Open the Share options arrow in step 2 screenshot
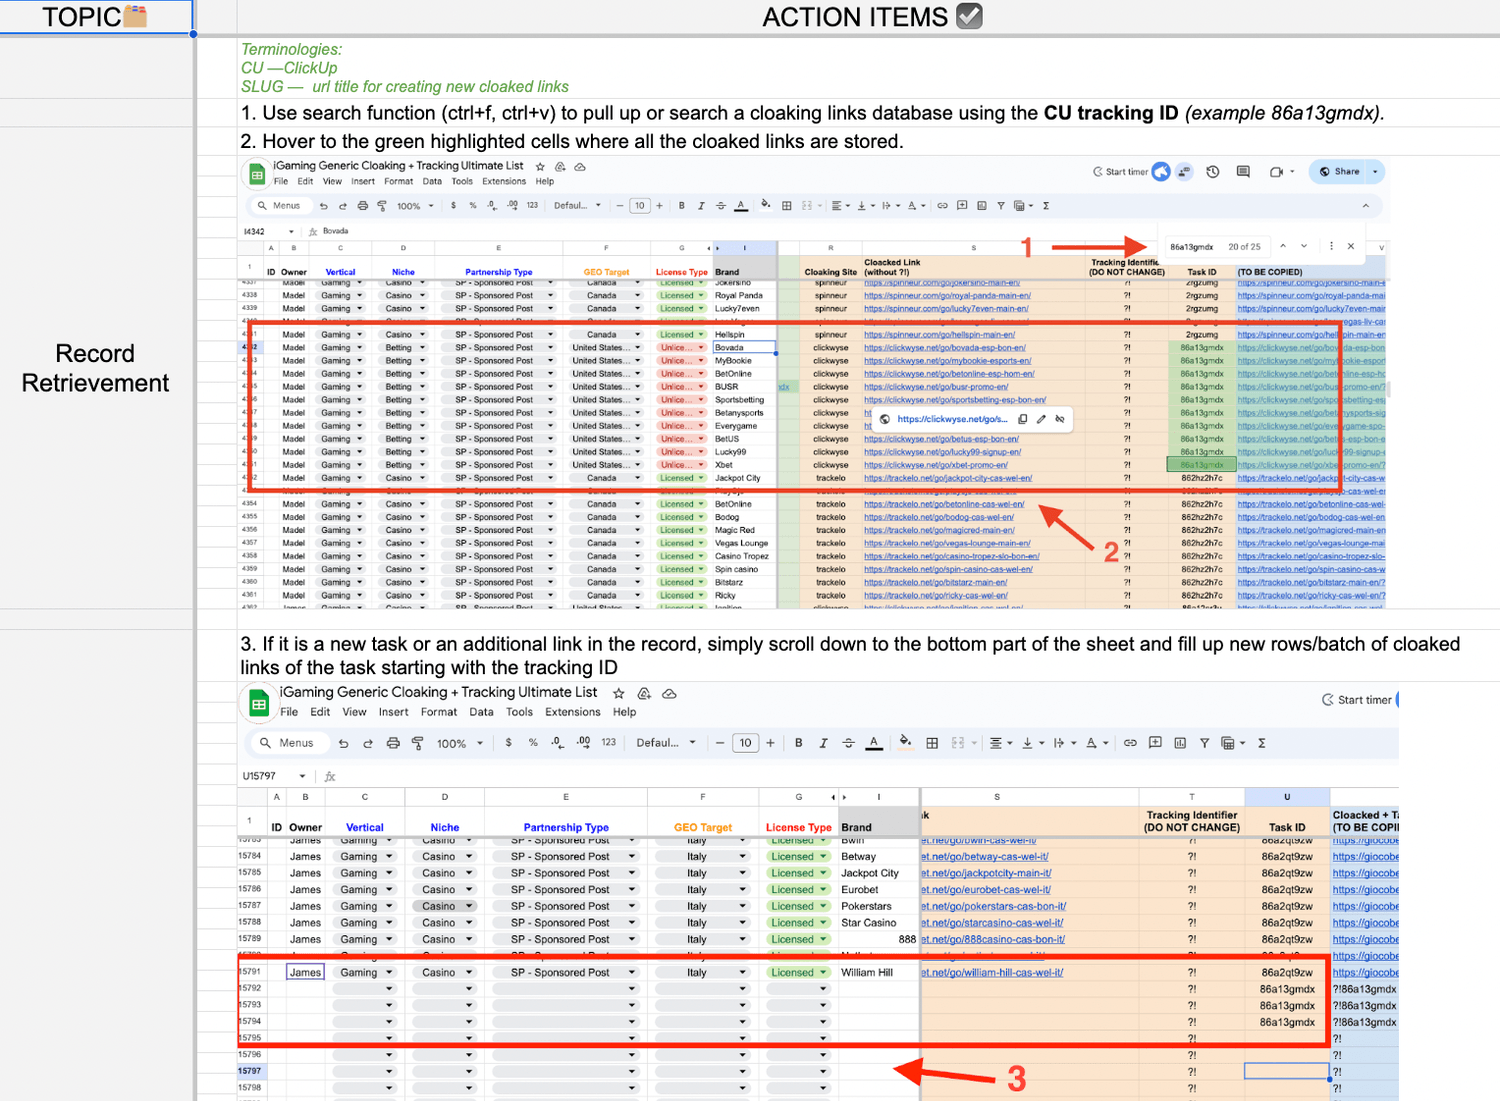 1375,172
